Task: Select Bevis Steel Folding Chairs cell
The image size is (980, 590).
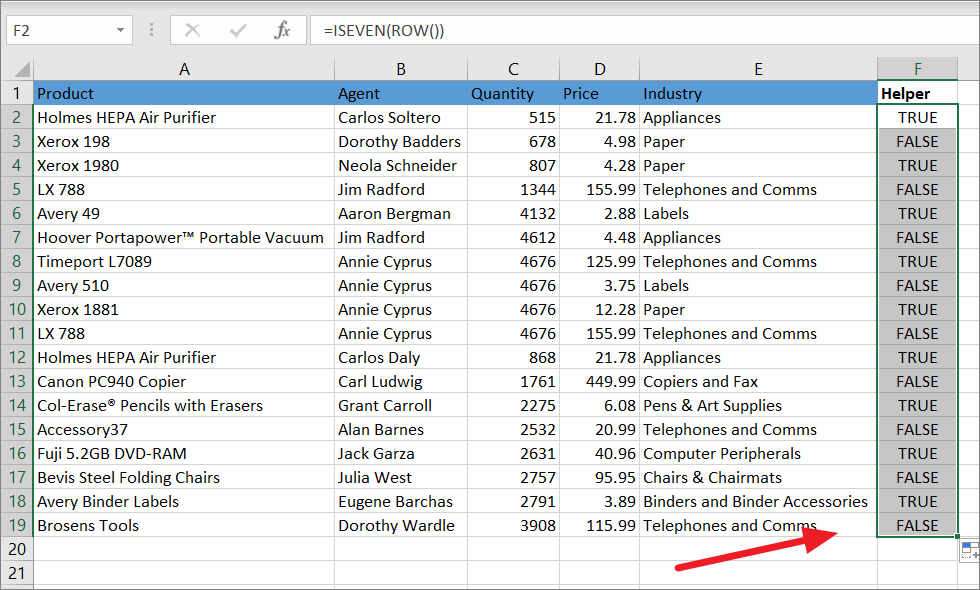Action: click(184, 478)
